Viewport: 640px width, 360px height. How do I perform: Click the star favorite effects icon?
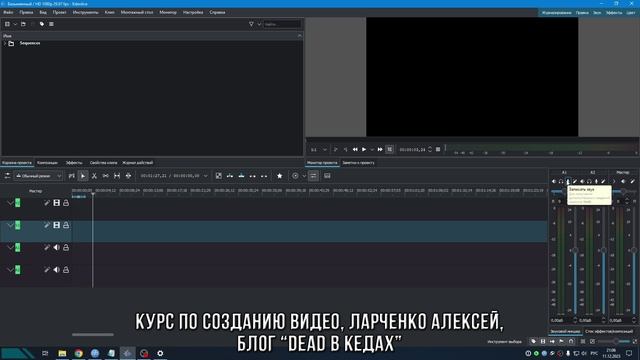pyautogui.click(x=280, y=176)
